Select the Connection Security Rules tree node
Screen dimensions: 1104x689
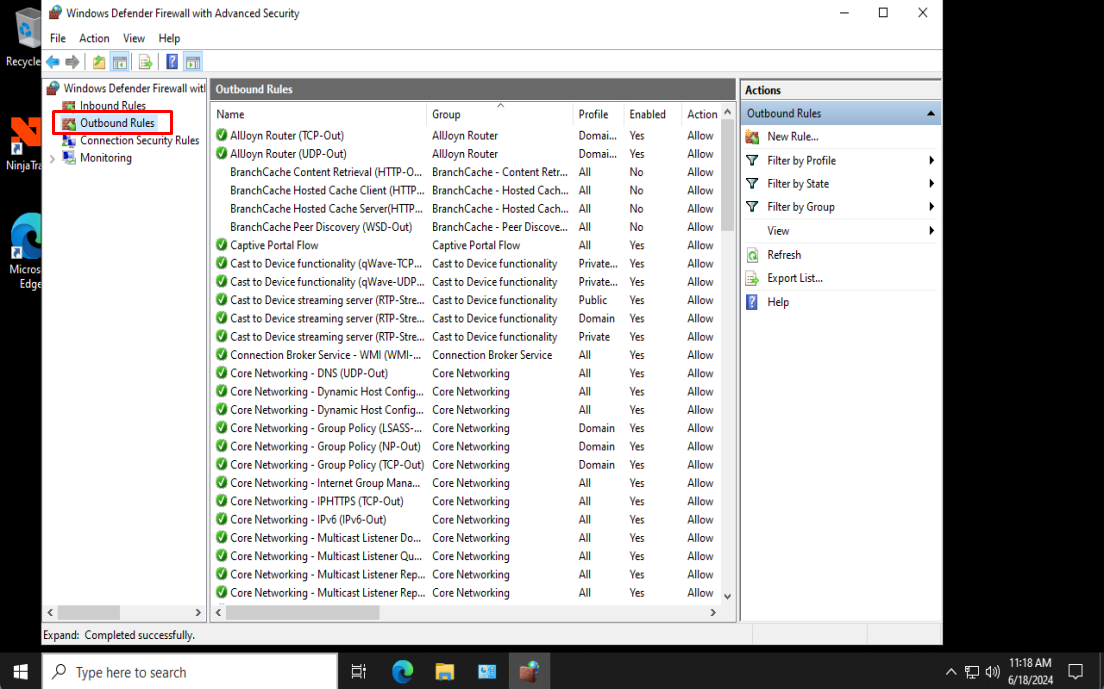(139, 141)
